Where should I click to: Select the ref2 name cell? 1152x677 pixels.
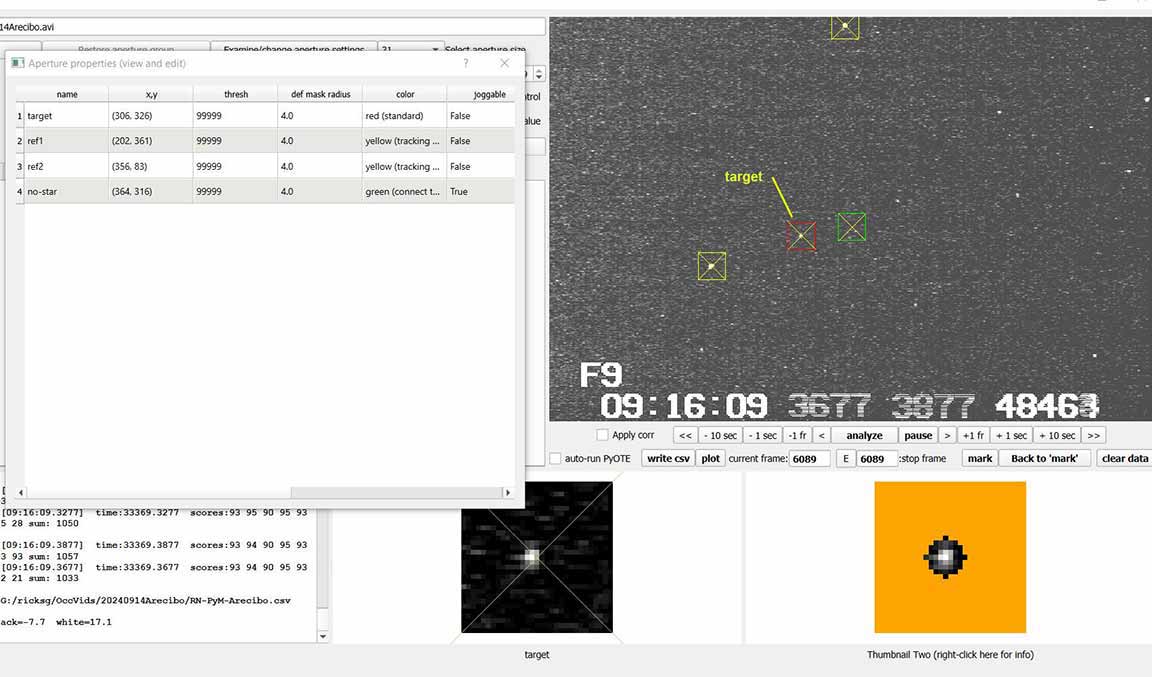(67, 166)
